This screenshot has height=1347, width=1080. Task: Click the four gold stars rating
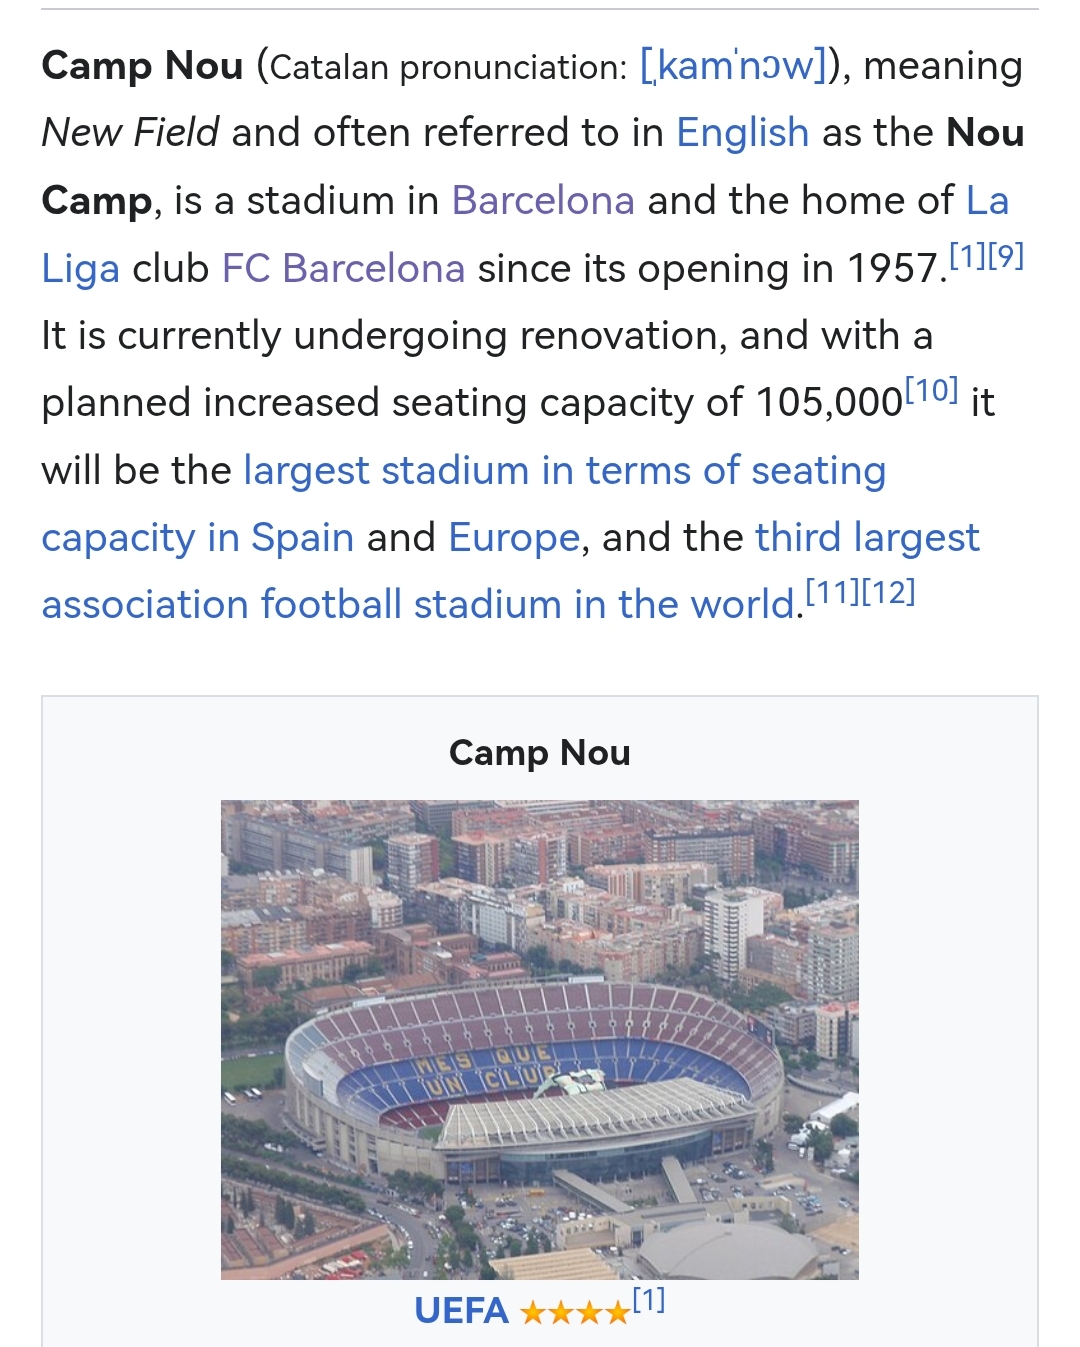574,1312
